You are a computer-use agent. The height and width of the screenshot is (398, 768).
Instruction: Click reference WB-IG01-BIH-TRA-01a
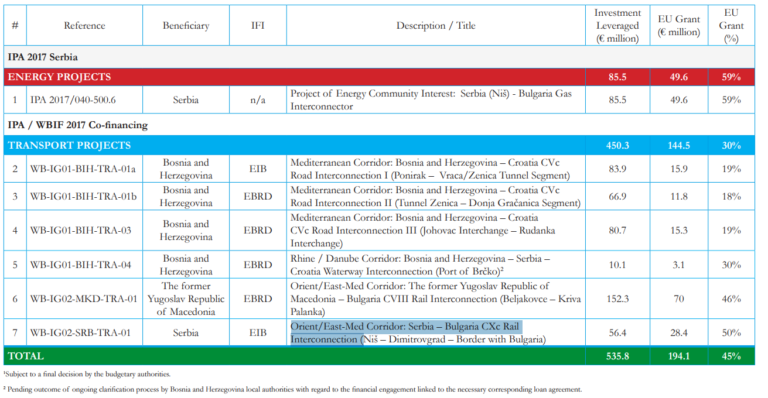coord(84,169)
